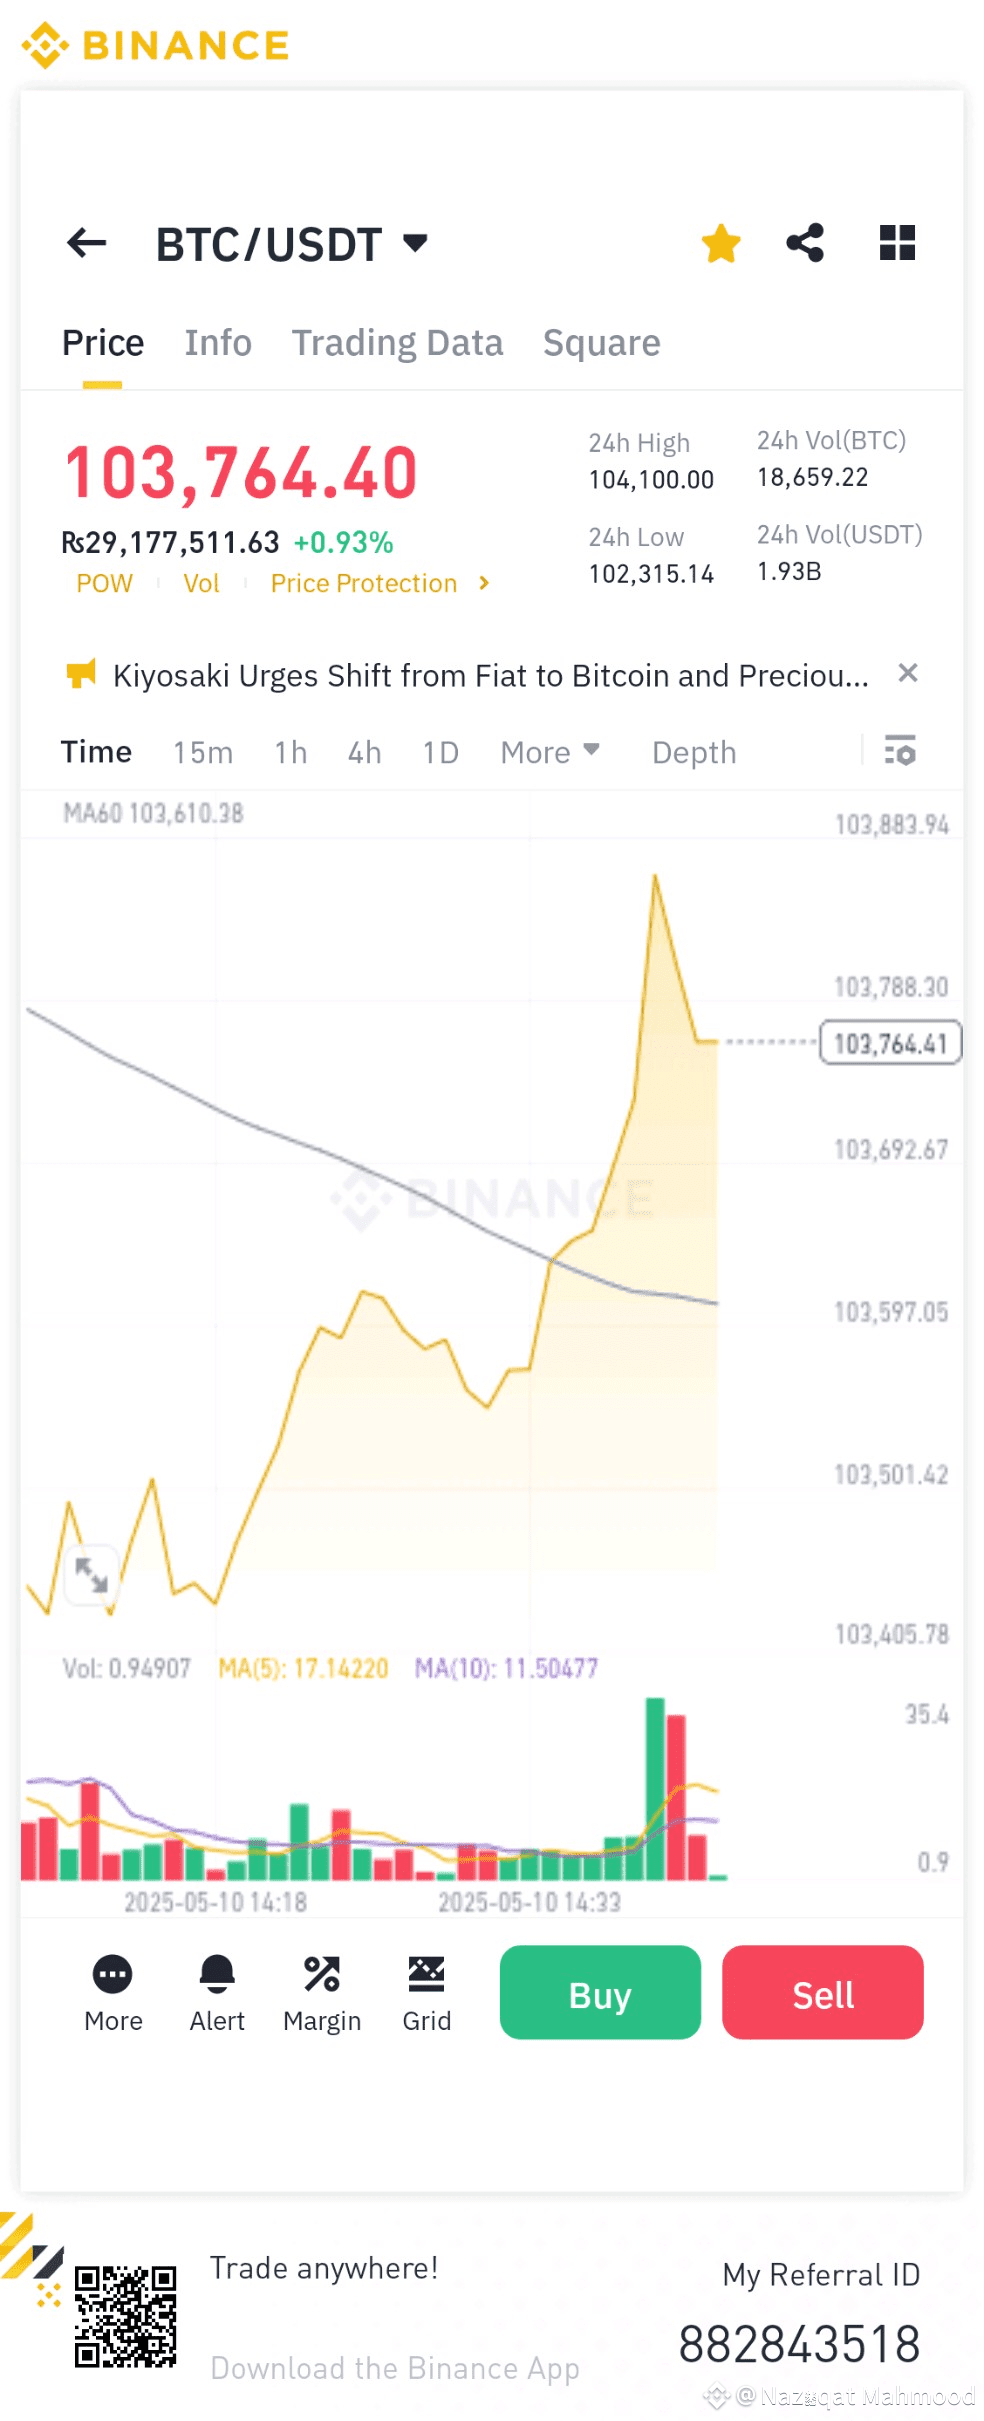The height and width of the screenshot is (2421, 984).
Task: Expand the More timeframes dropdown
Action: pos(549,752)
